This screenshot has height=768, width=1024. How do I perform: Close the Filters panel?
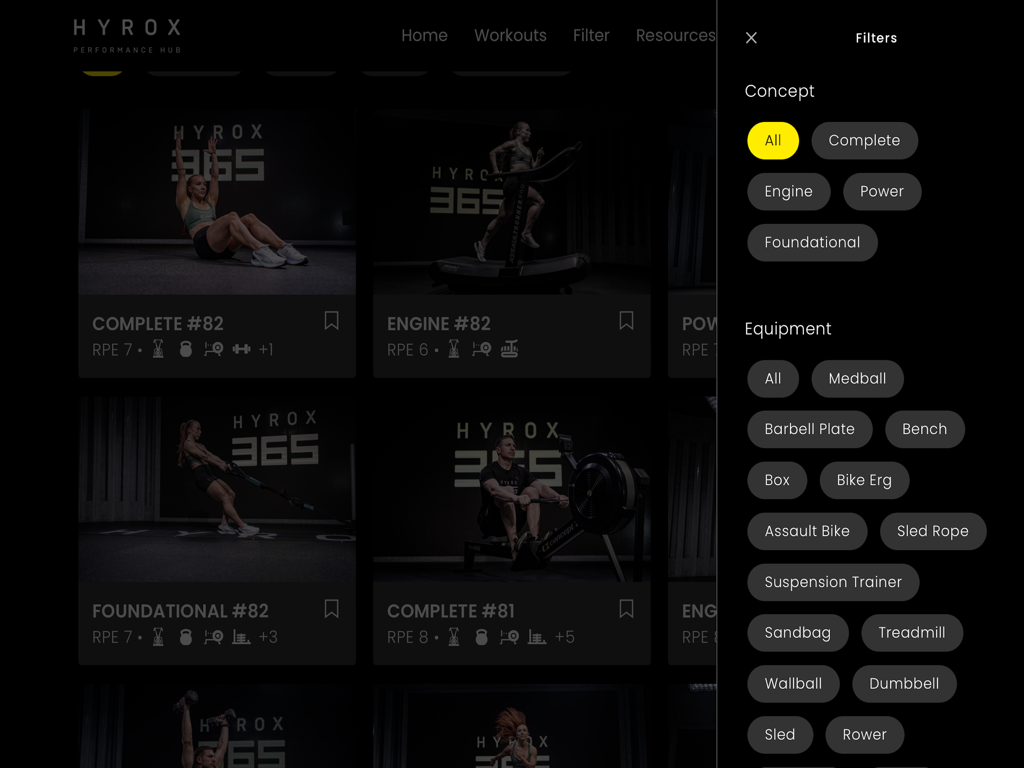[x=751, y=37]
